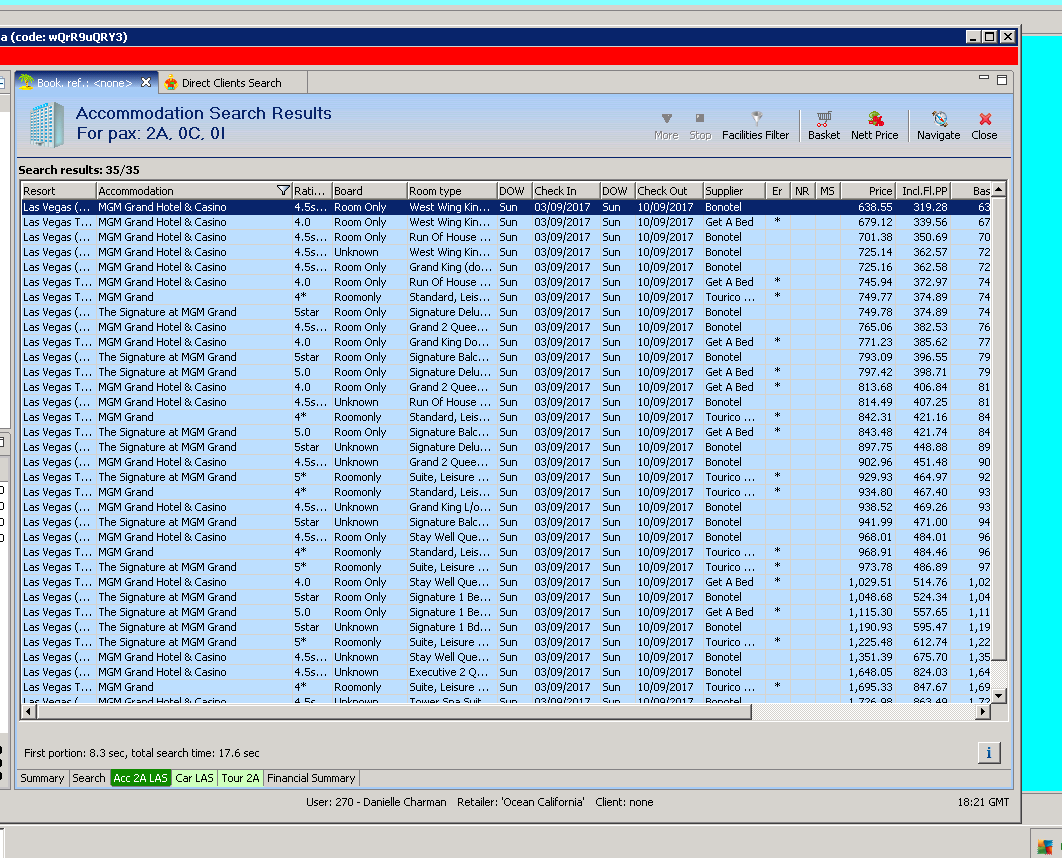Click the Signature 1 Bd... room cell
The image size is (1062, 858).
[x=450, y=627]
